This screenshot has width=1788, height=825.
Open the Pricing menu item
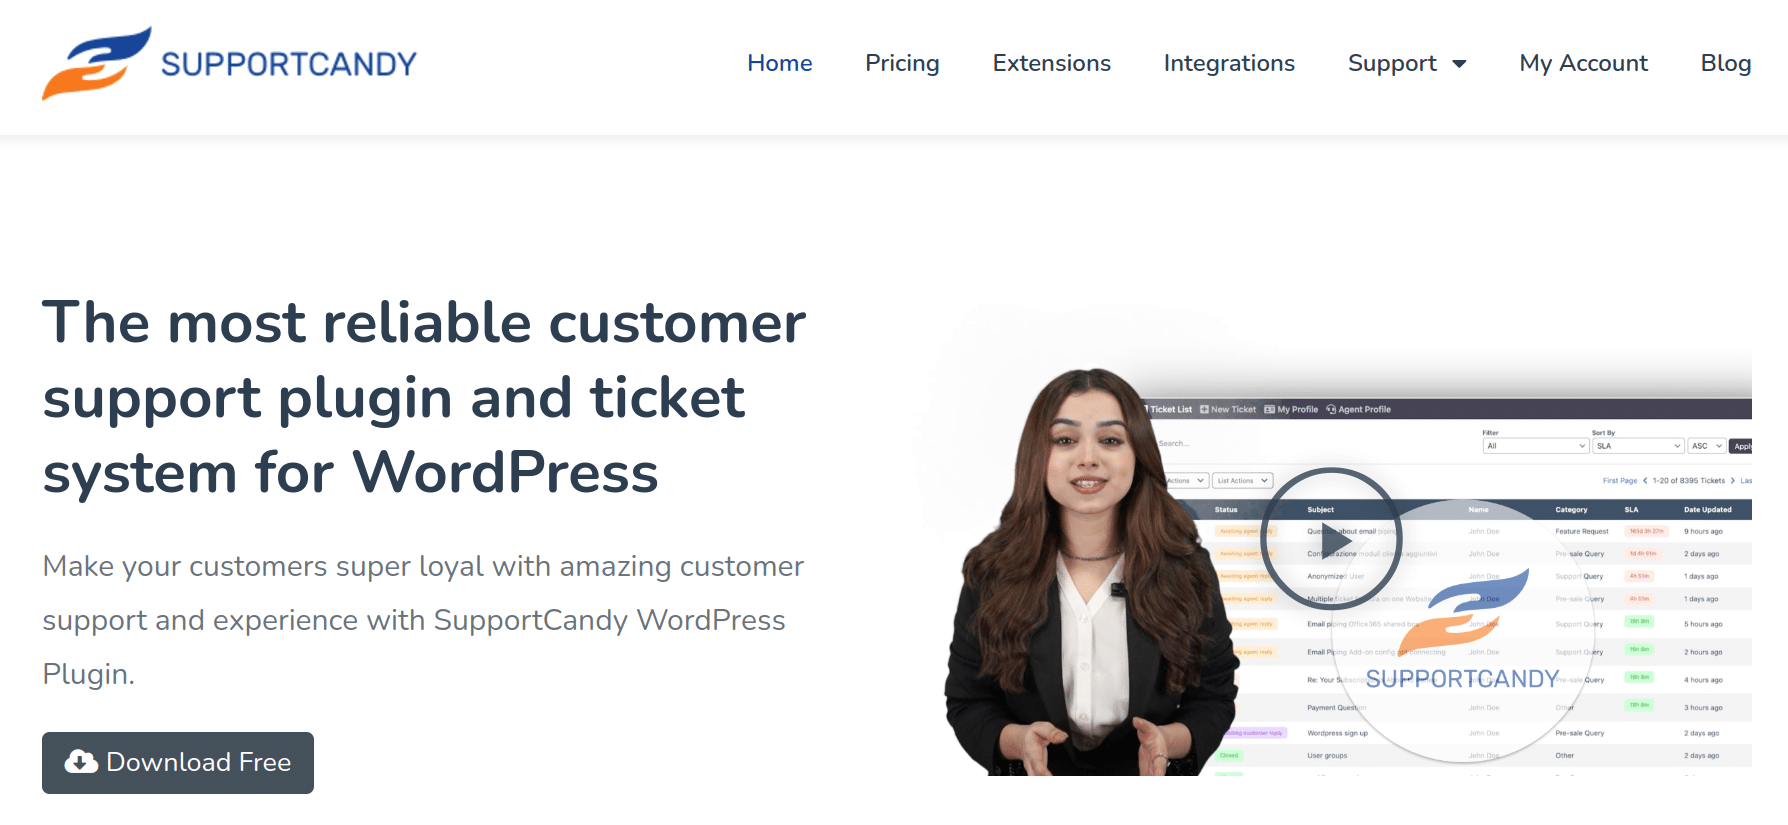pyautogui.click(x=902, y=63)
